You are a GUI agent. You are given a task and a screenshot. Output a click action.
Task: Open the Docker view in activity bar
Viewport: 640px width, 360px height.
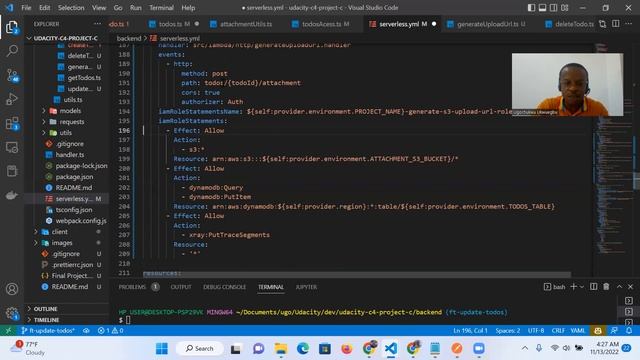pos(12,195)
